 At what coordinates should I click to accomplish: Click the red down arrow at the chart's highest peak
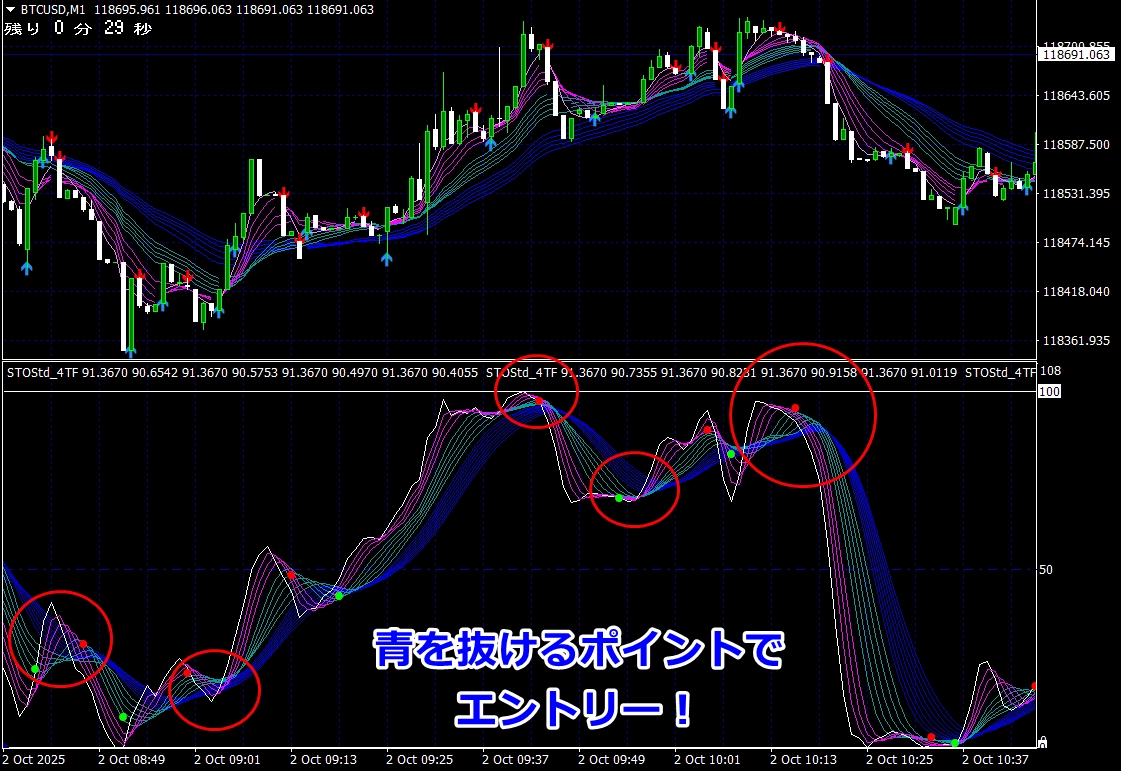pos(779,29)
